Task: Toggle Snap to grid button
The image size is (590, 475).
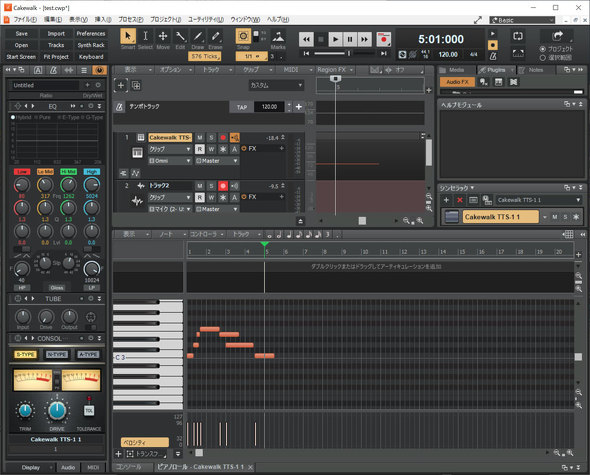Action: pyautogui.click(x=243, y=36)
